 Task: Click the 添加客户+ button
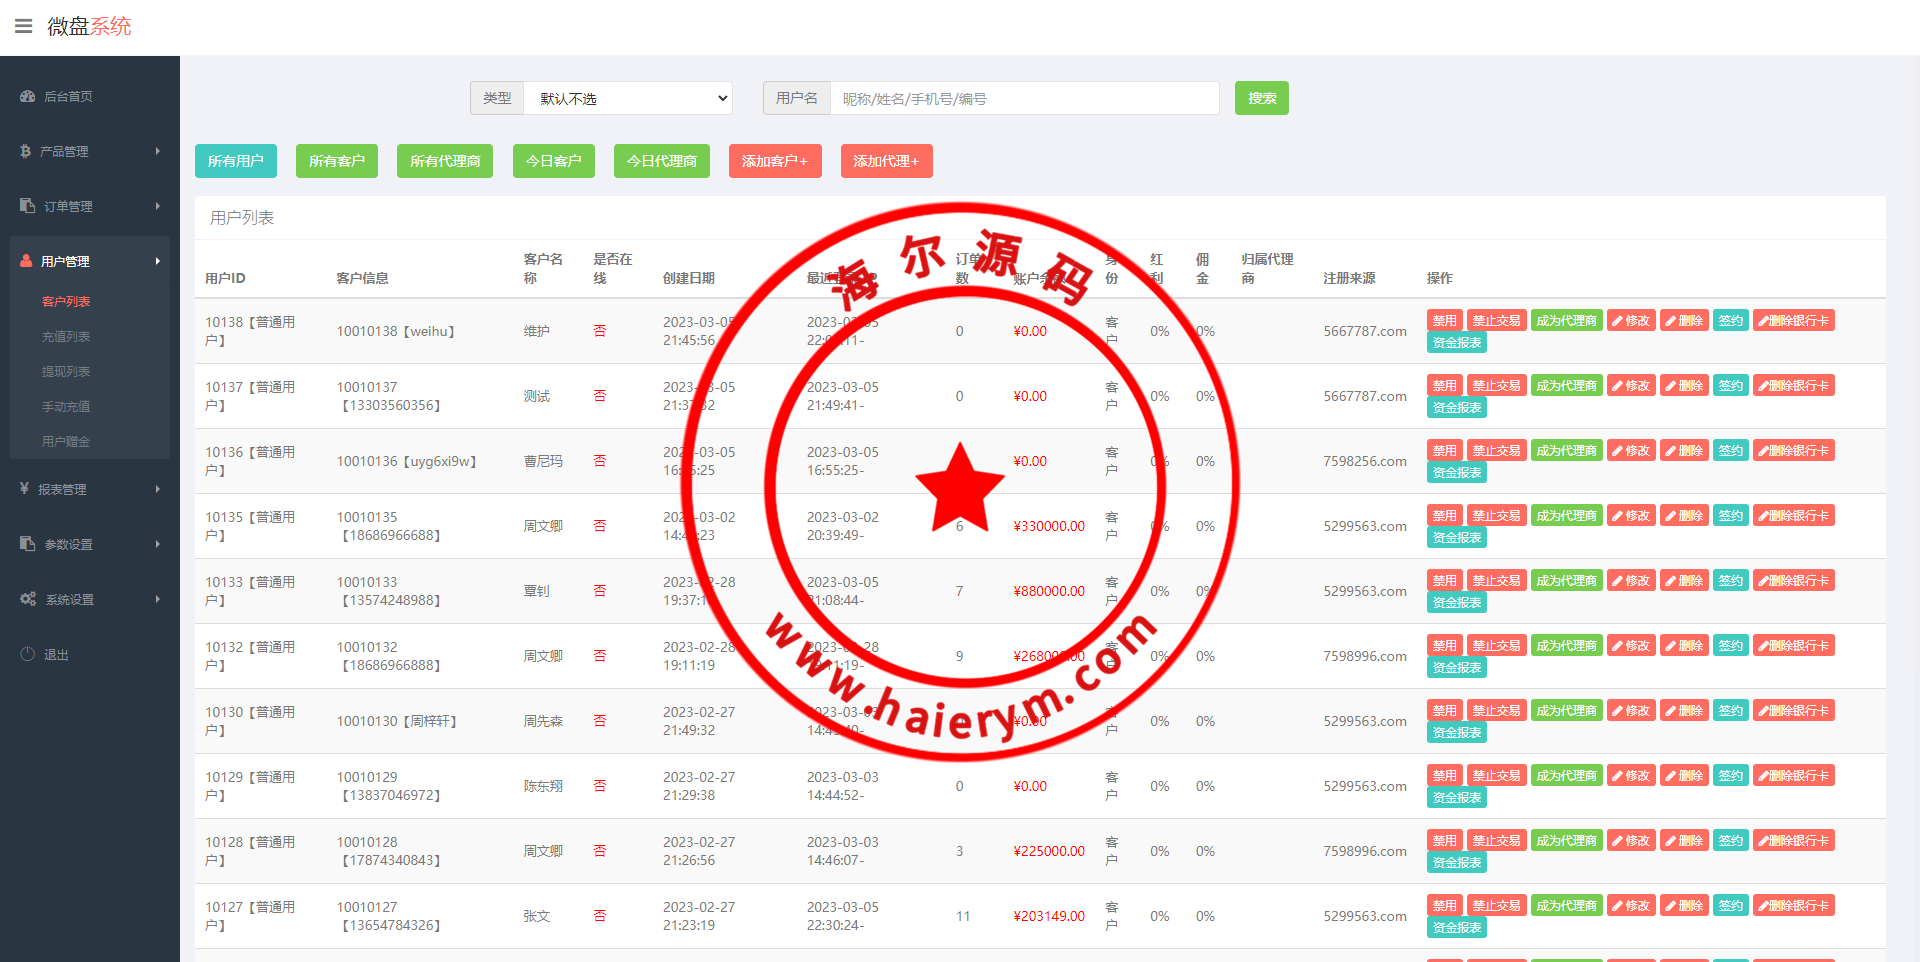tap(775, 161)
